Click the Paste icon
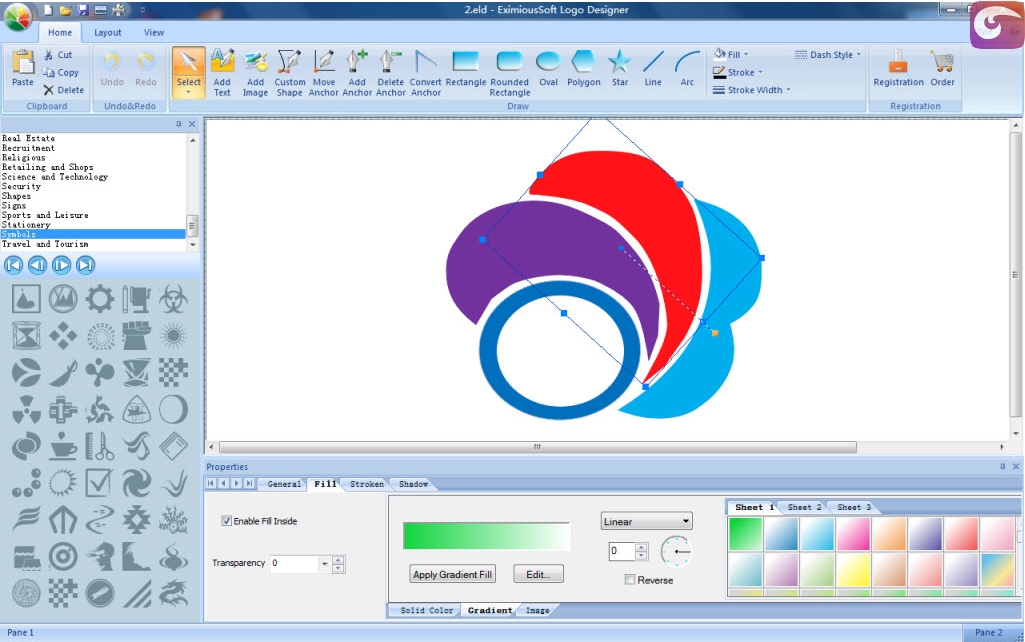The height and width of the screenshot is (642, 1025). (x=23, y=69)
